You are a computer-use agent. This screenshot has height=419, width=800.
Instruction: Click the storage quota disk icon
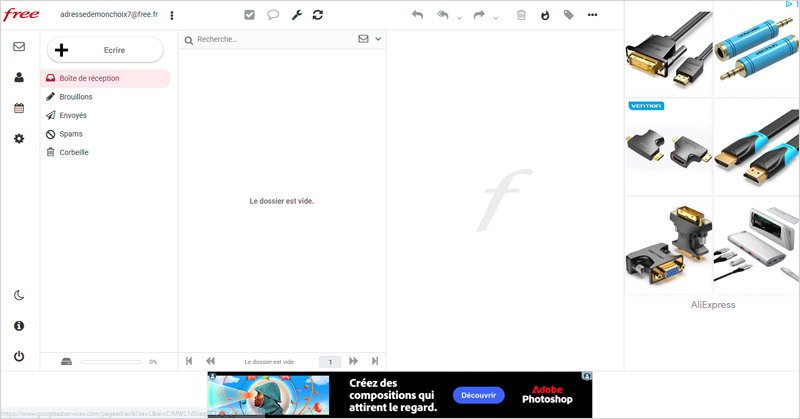point(66,361)
